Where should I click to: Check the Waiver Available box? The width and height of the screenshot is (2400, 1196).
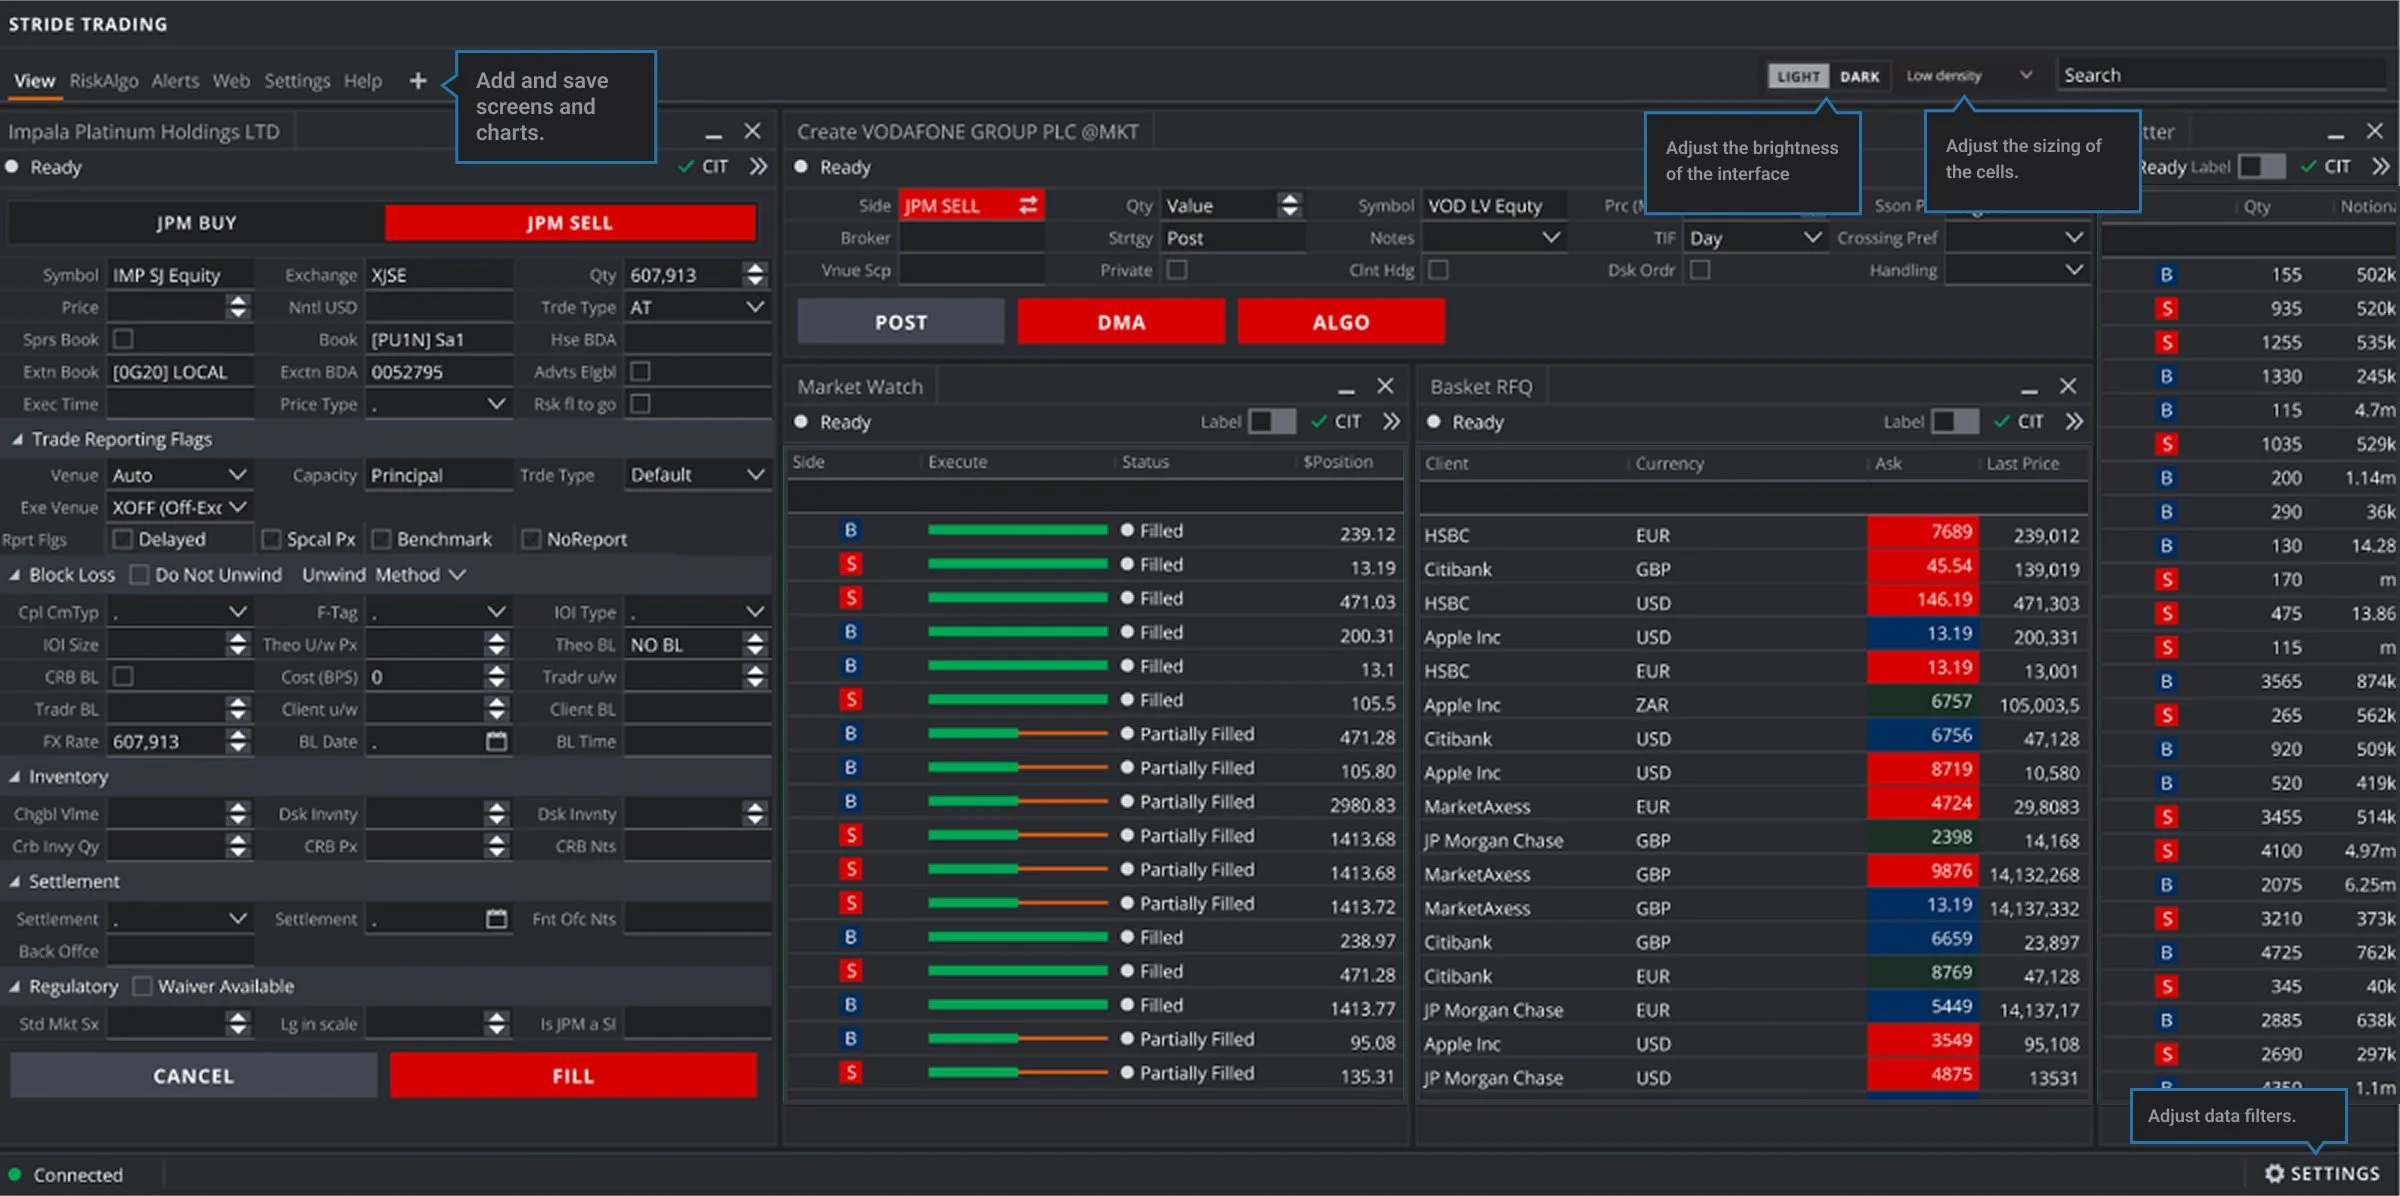pos(142,986)
